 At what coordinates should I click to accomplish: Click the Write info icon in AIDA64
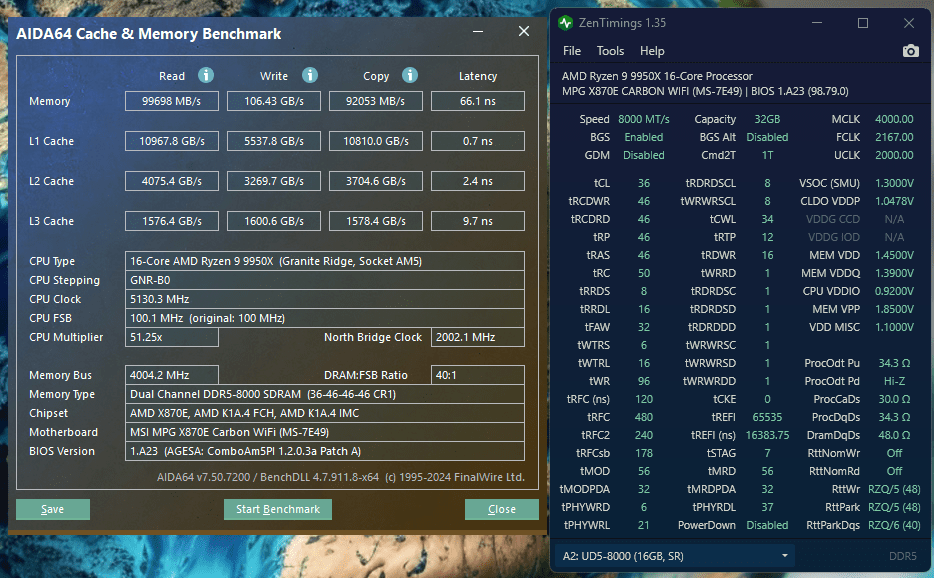click(309, 75)
